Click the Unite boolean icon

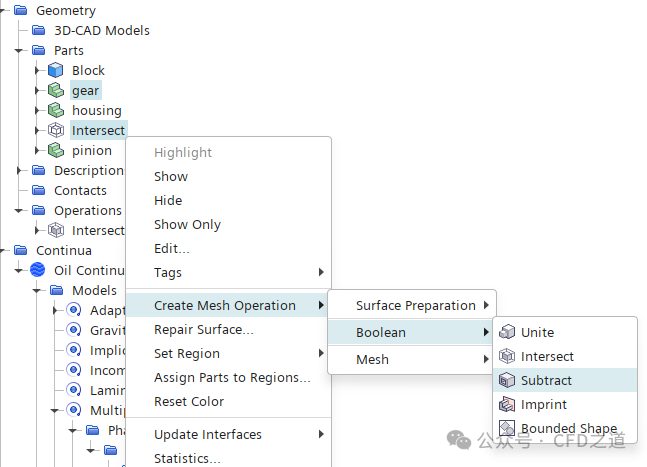[508, 332]
